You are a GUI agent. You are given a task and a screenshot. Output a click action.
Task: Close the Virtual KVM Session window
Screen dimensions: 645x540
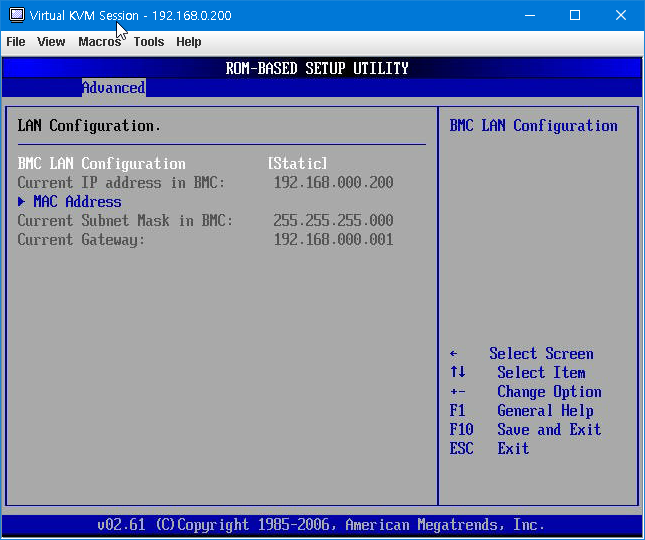point(621,15)
